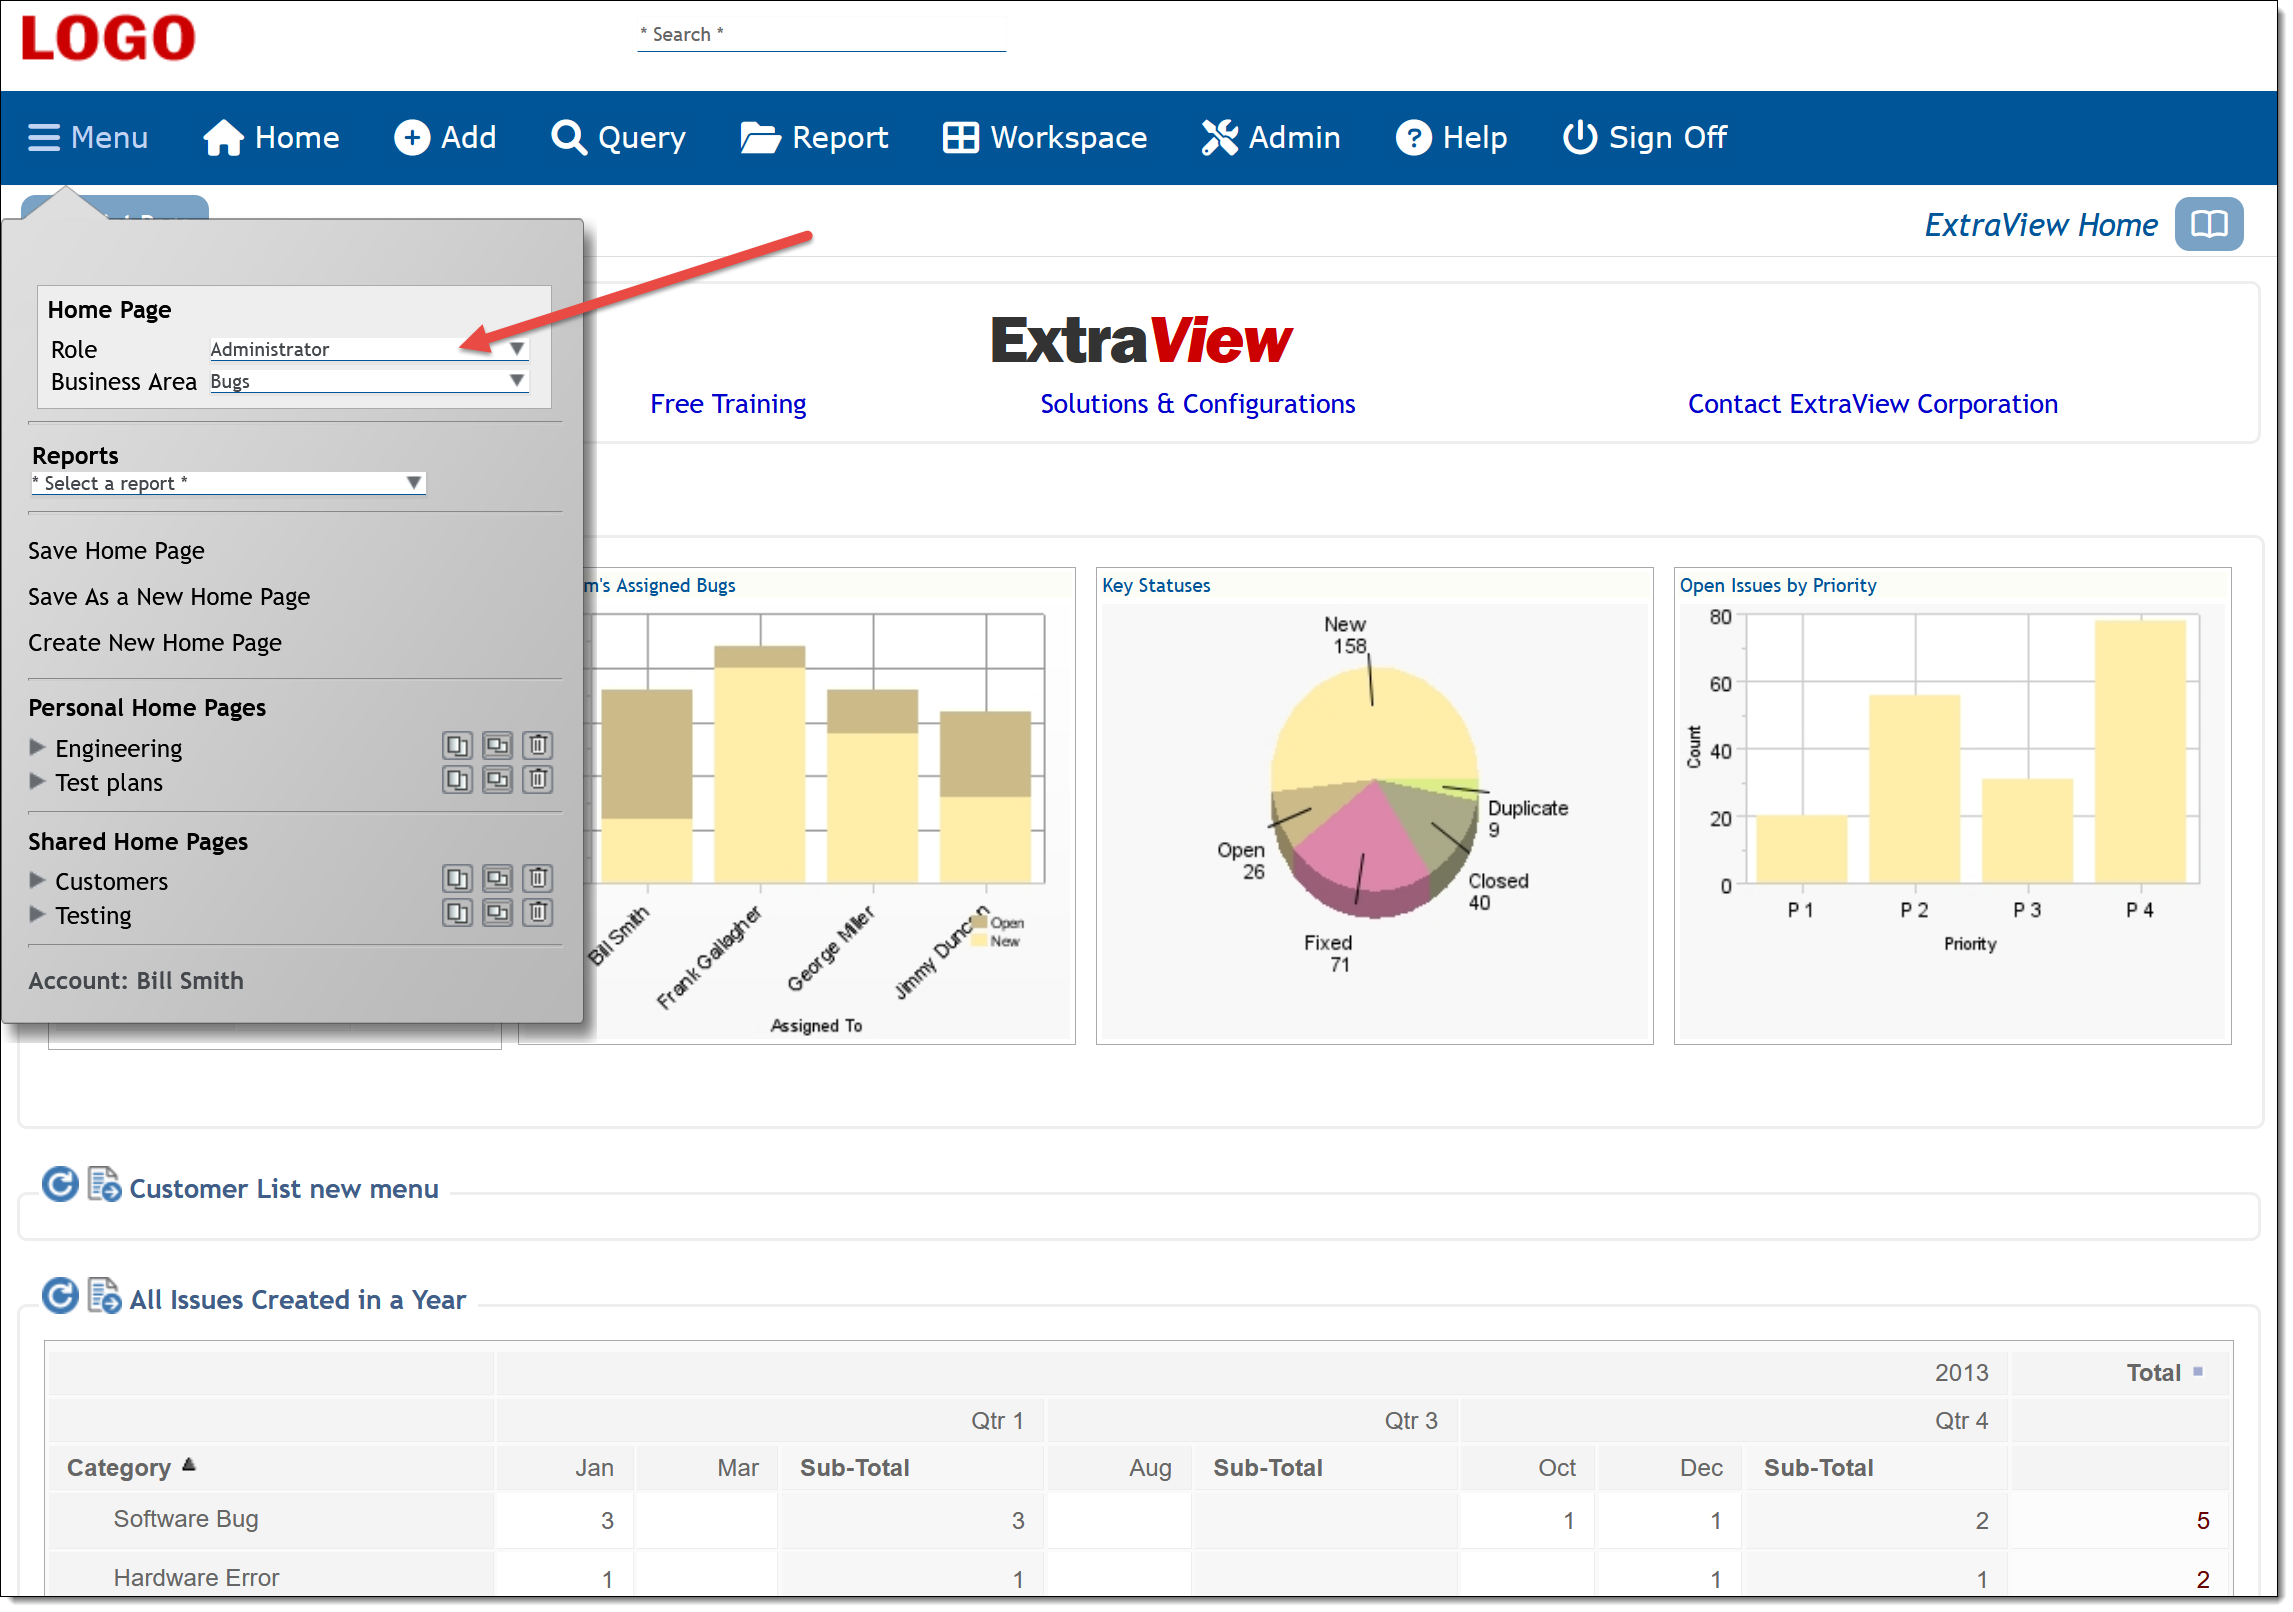Expand the Test plans tree arrow

click(x=38, y=781)
